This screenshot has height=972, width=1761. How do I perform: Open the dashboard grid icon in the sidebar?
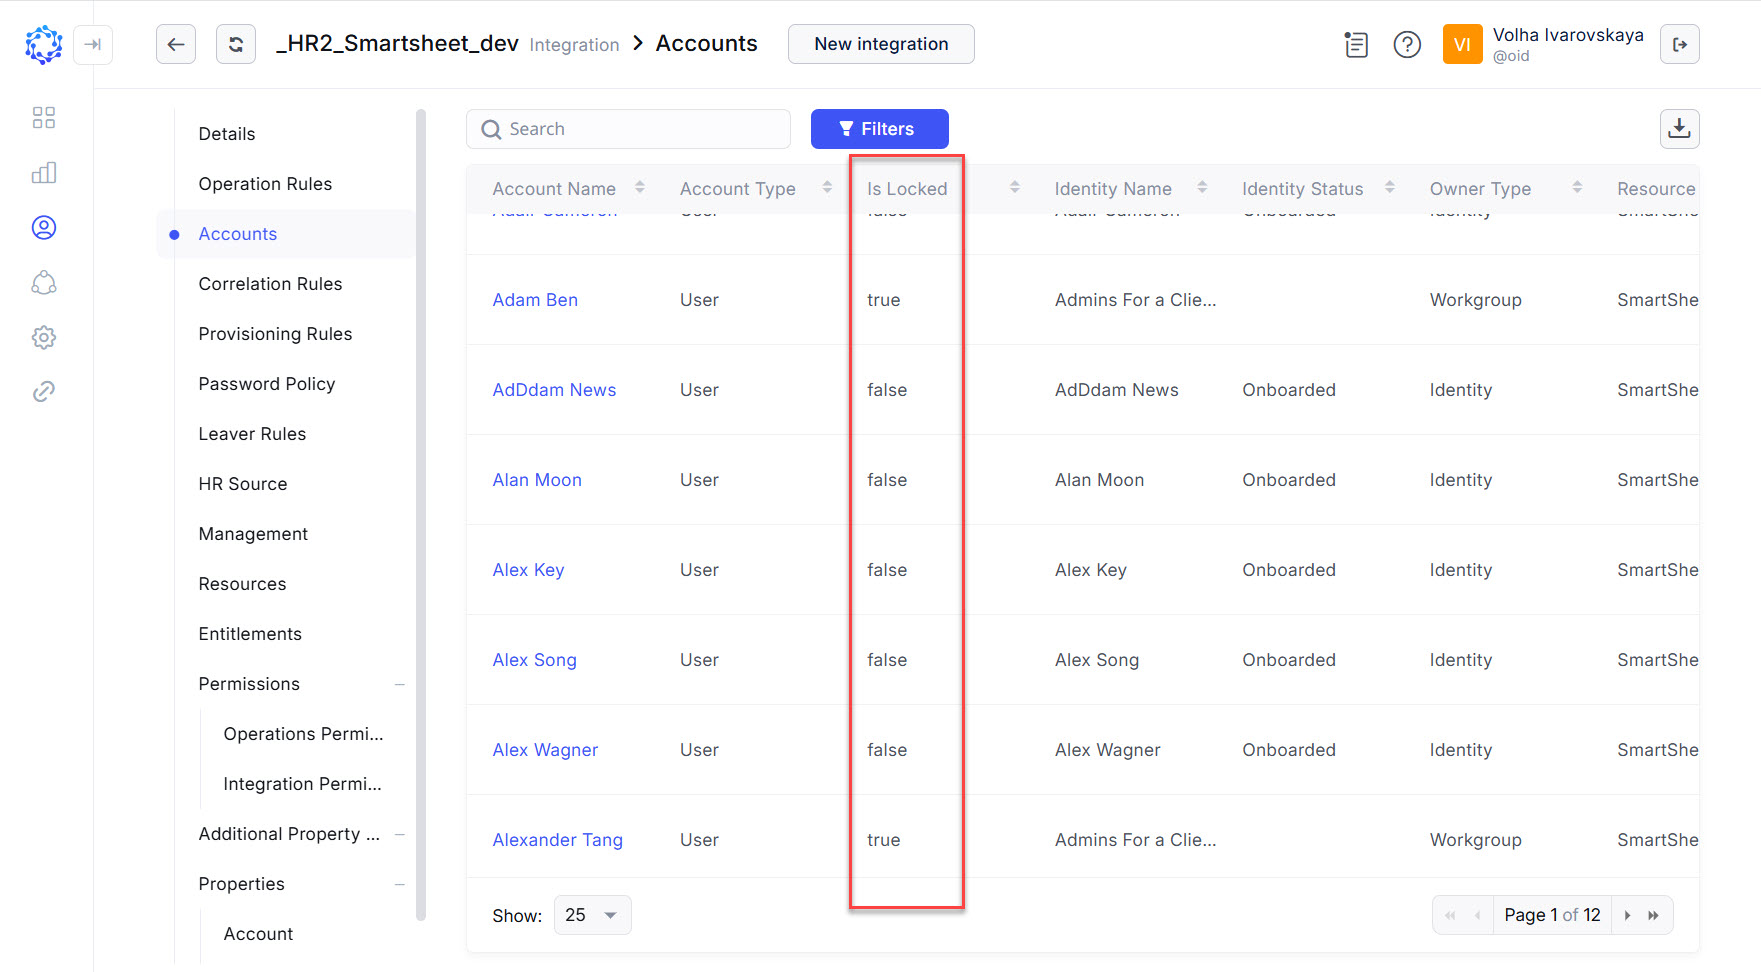tap(44, 117)
